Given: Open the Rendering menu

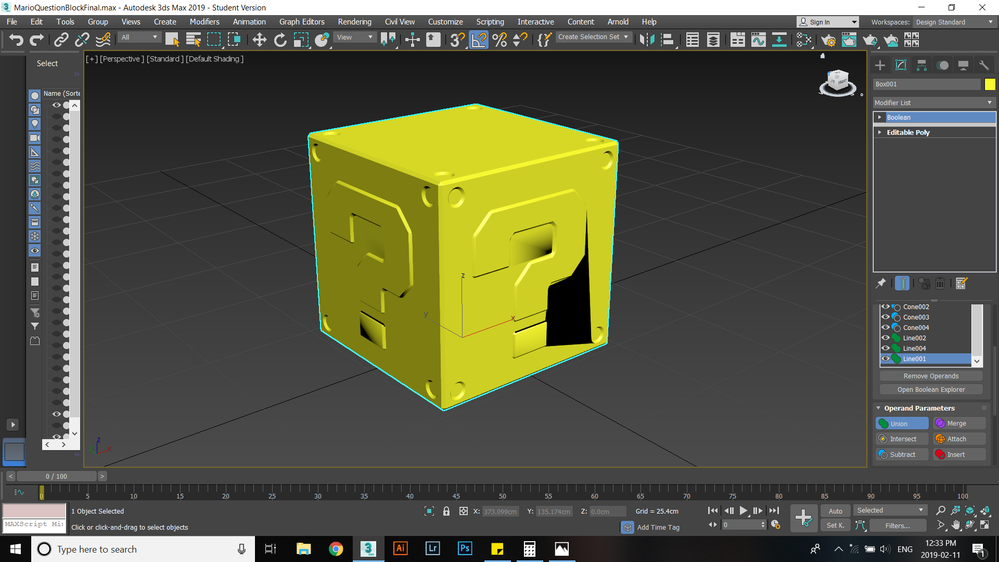Looking at the screenshot, I should coord(354,22).
